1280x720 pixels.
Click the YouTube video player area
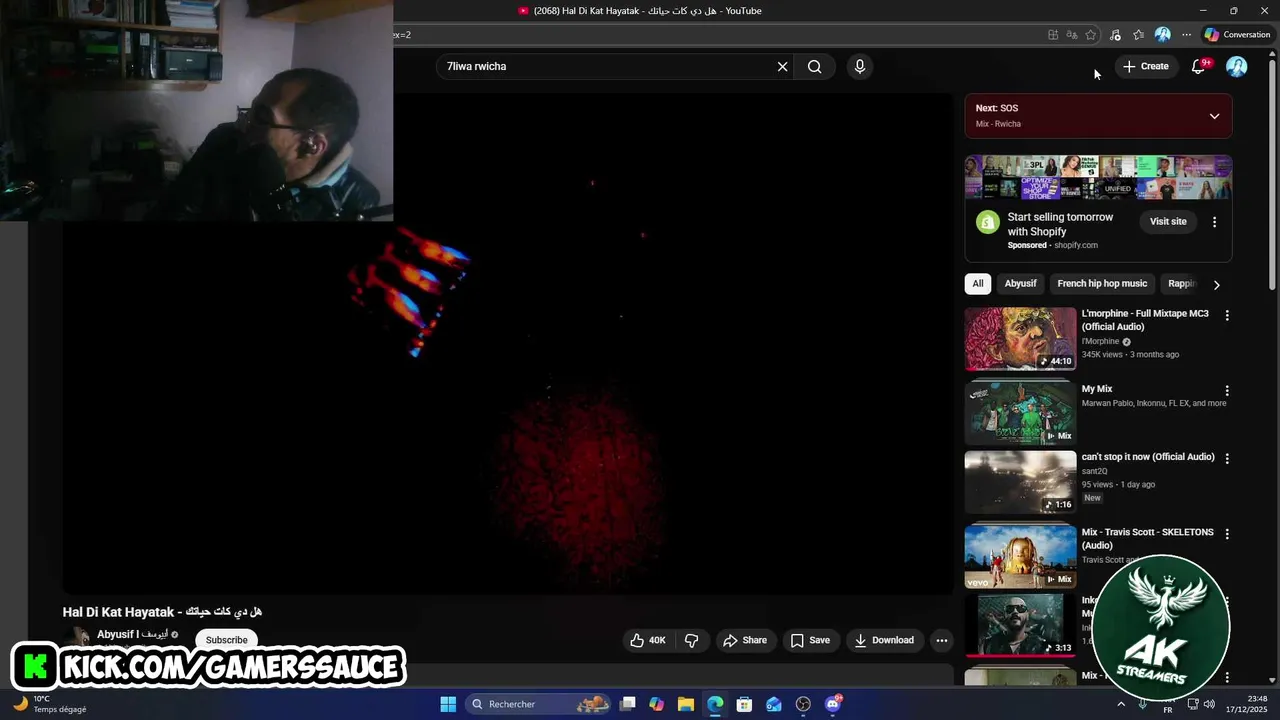pos(507,343)
